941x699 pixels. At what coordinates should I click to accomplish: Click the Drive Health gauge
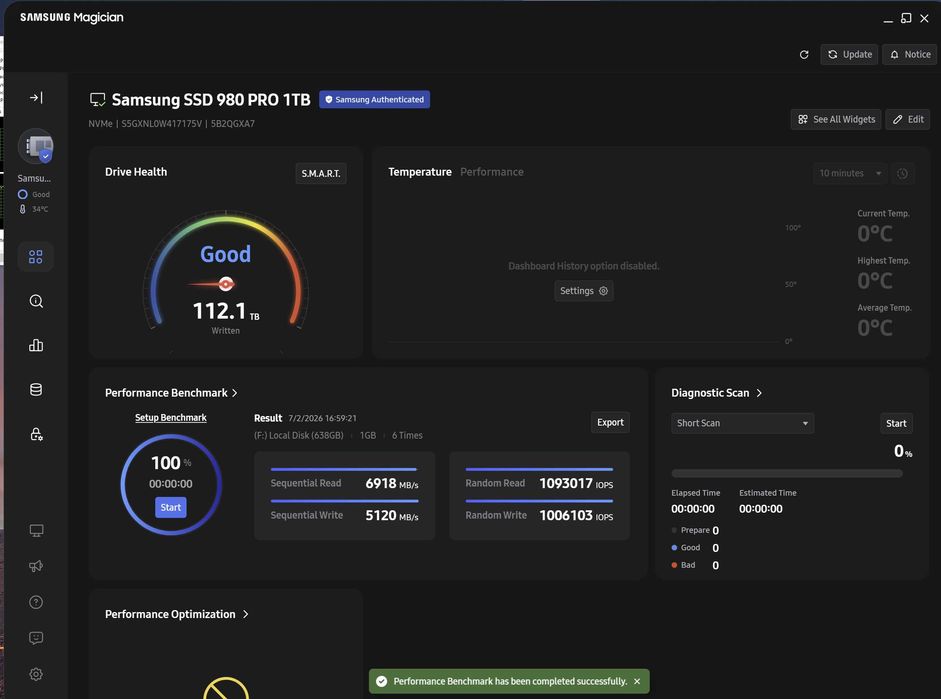(226, 270)
